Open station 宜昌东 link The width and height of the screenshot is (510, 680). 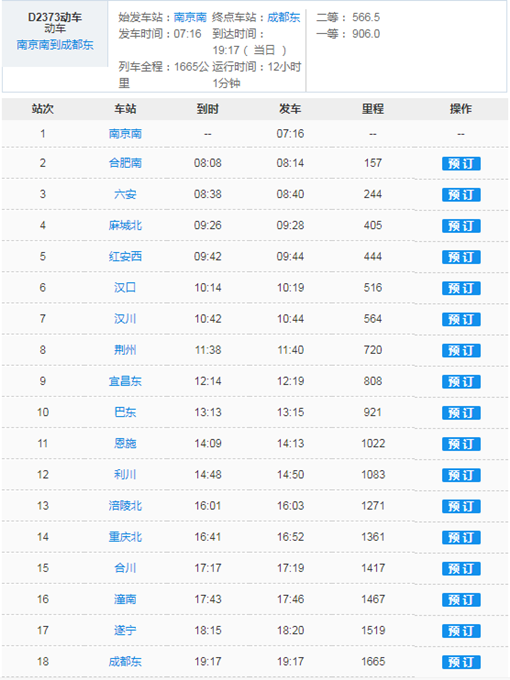pos(125,381)
